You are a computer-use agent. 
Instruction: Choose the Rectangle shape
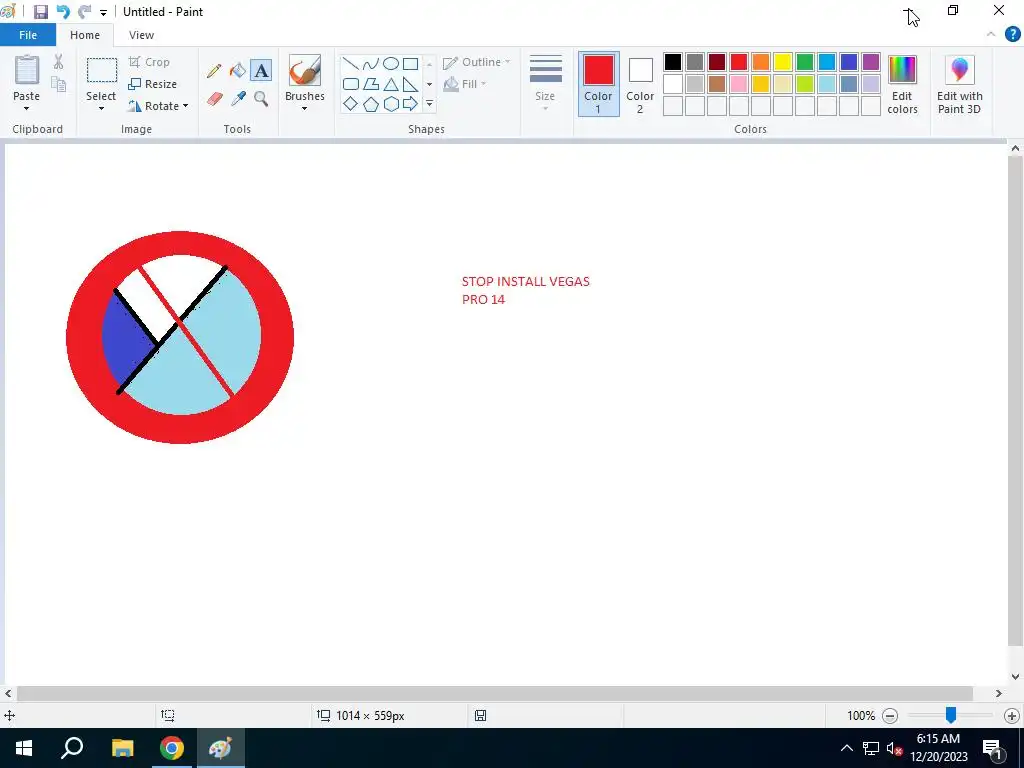point(410,64)
